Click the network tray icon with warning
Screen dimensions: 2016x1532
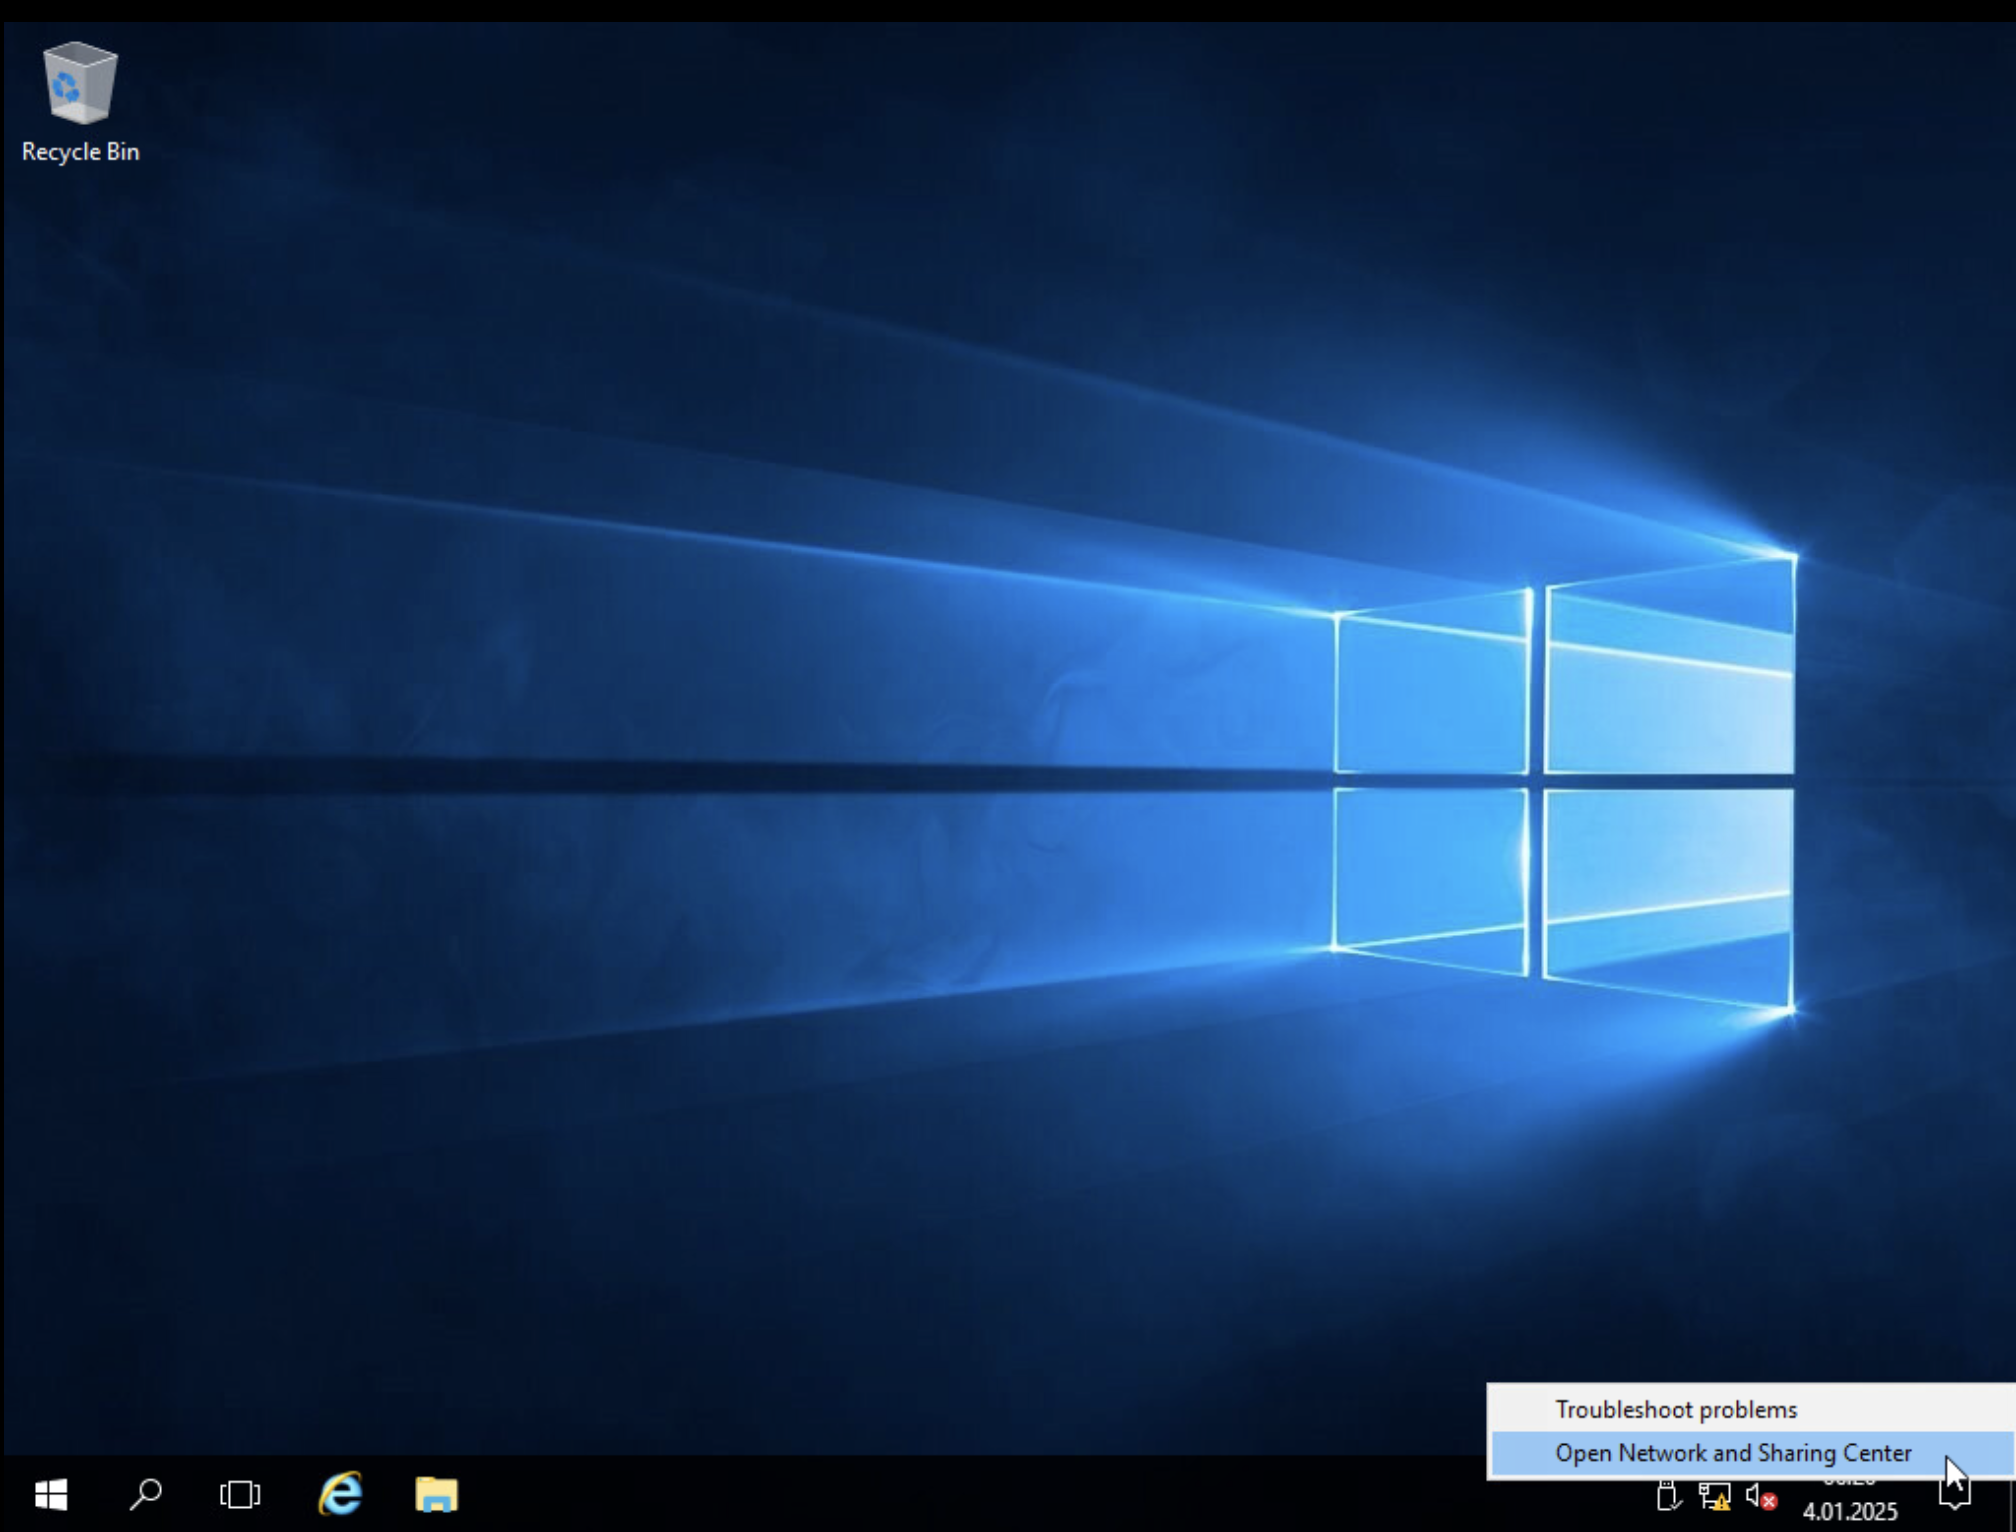pyautogui.click(x=1714, y=1497)
